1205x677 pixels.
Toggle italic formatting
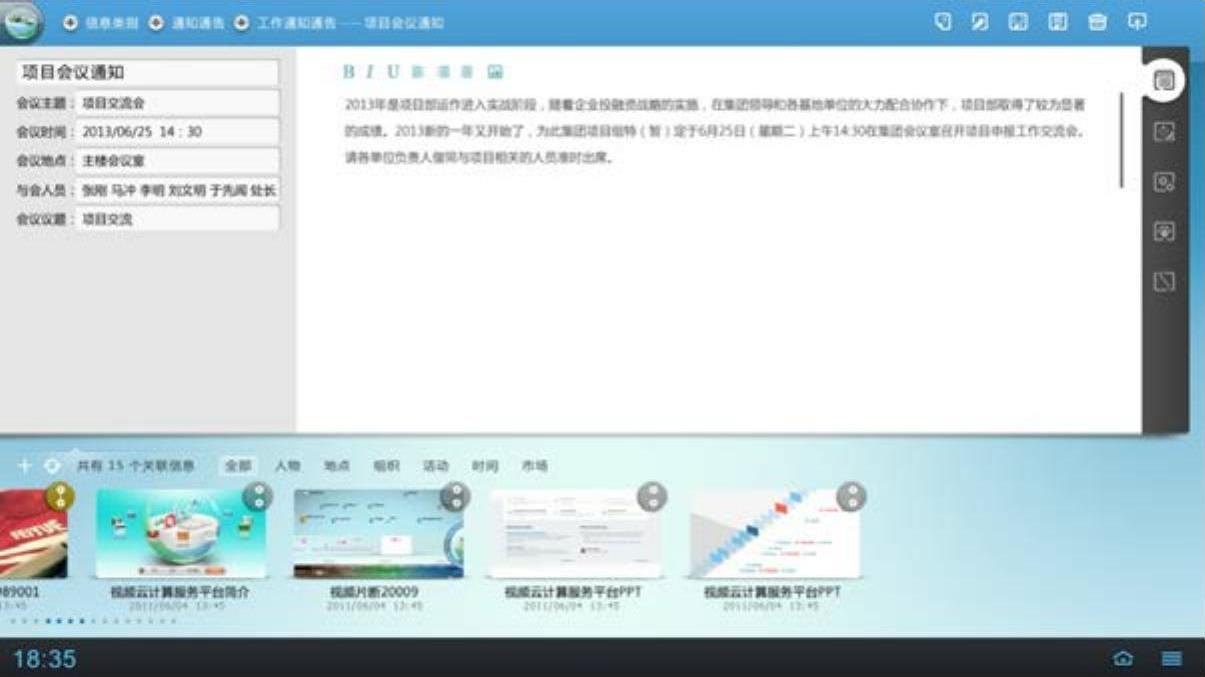[x=370, y=72]
